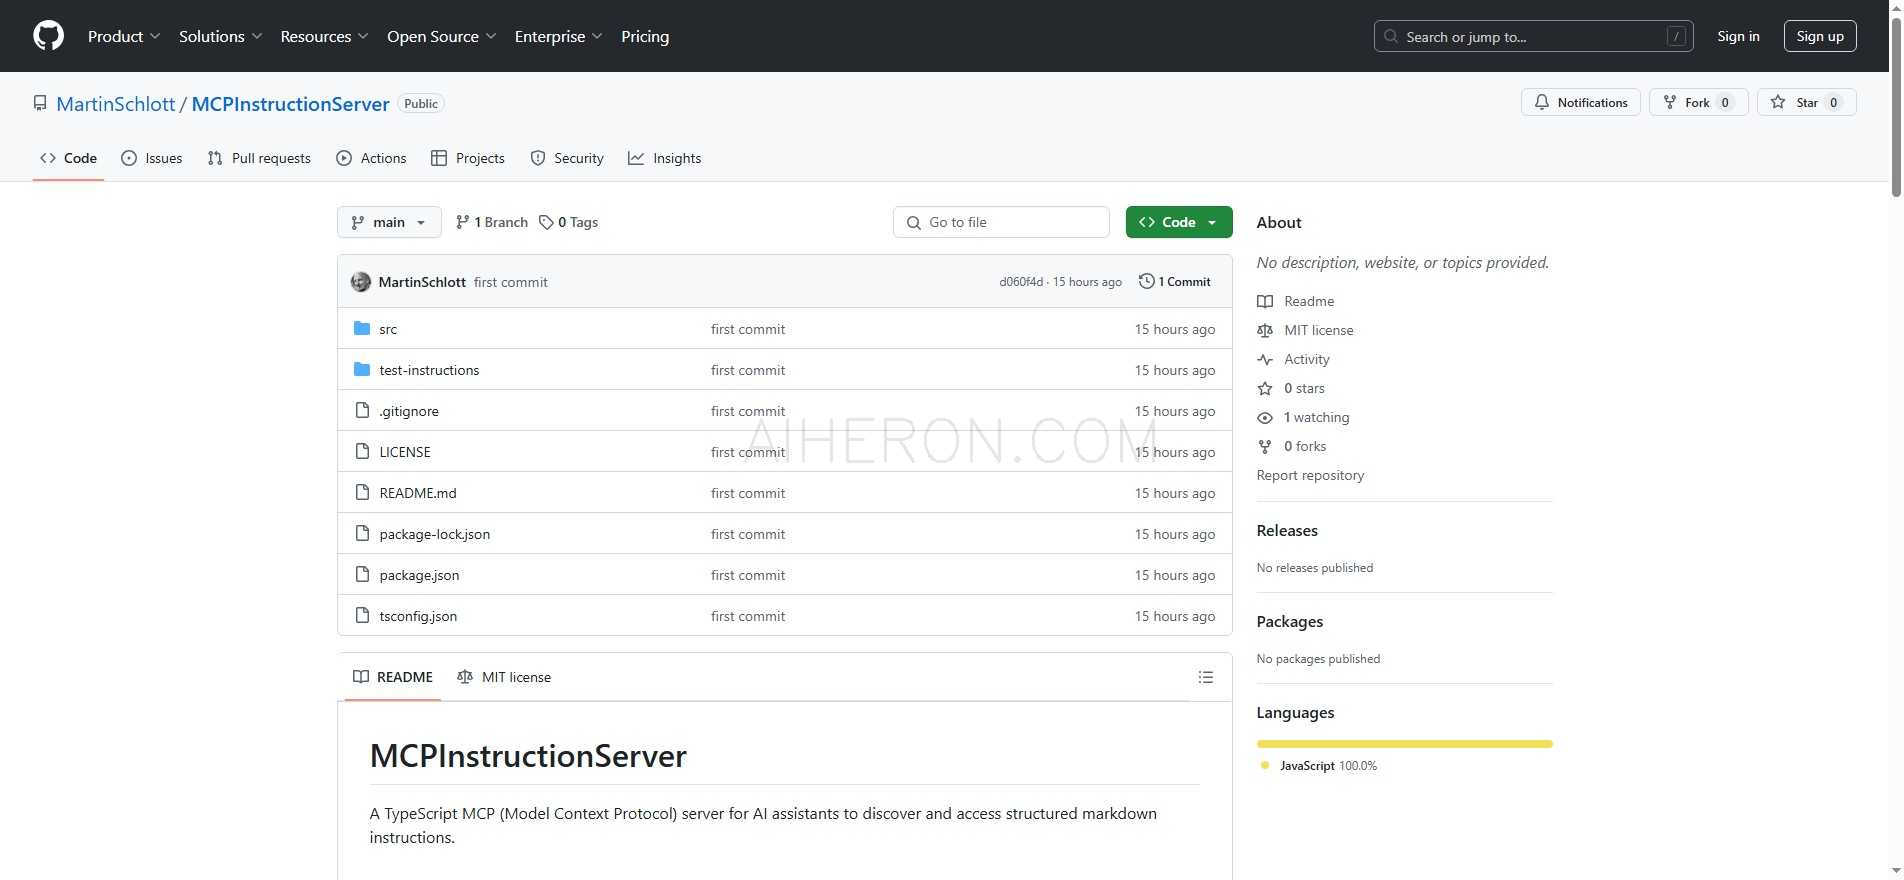Screen dimensions: 1904x880
Task: Open the MCPInstructionServer repository link
Action: click(x=290, y=104)
